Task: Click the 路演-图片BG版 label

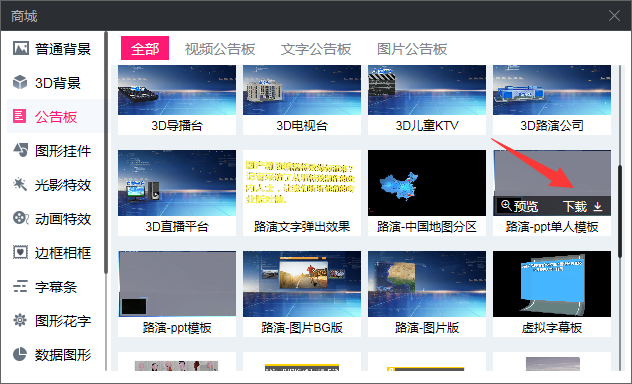Action: coord(302,328)
